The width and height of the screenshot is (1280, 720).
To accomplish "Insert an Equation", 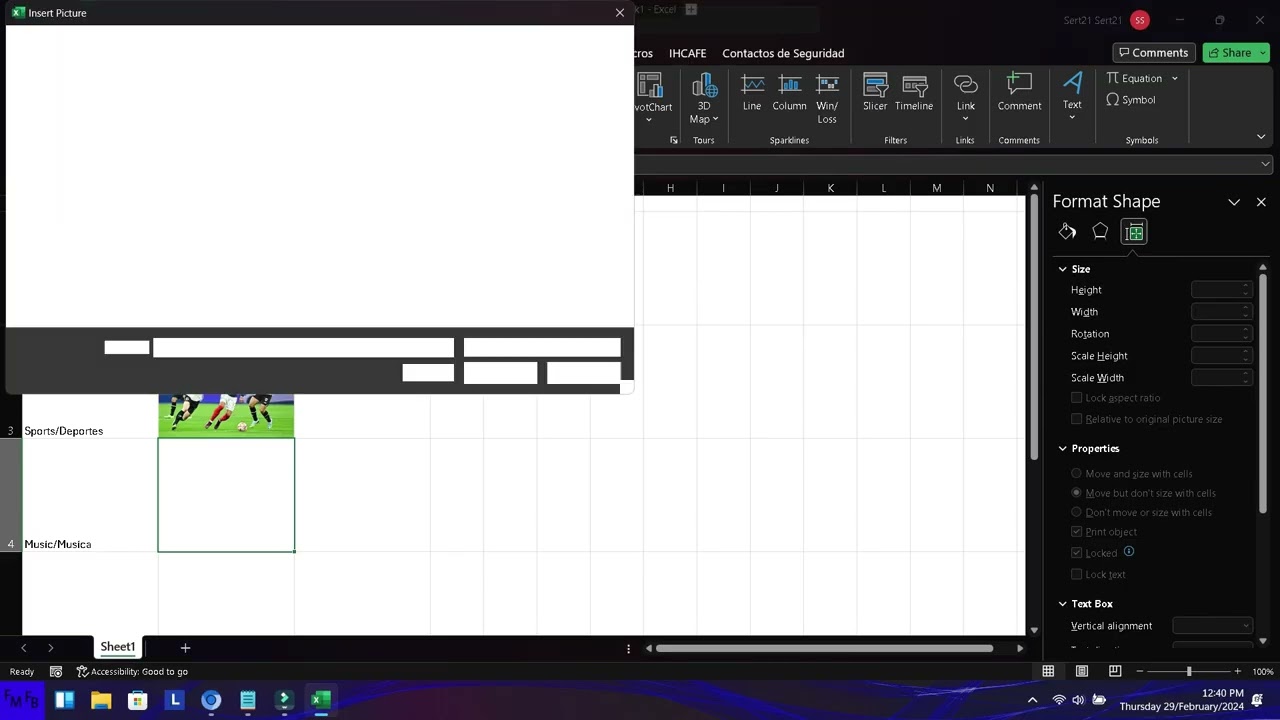I will click(1135, 78).
